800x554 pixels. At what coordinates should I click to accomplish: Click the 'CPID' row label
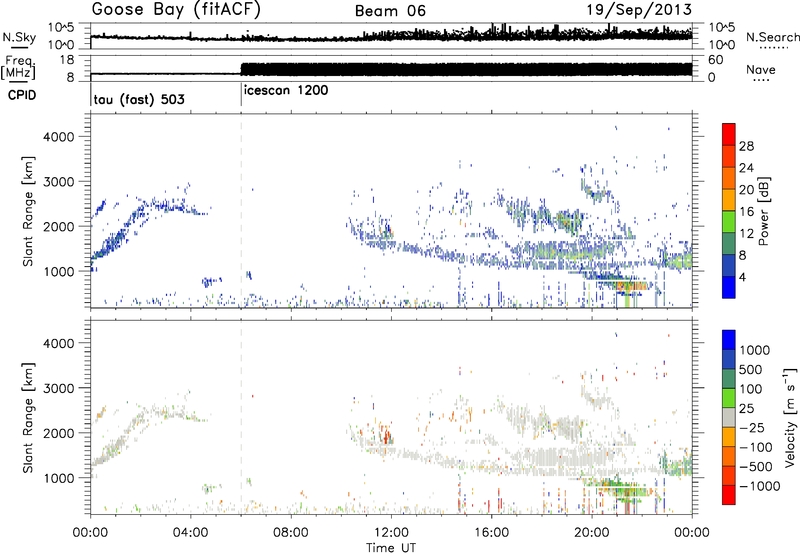point(22,95)
